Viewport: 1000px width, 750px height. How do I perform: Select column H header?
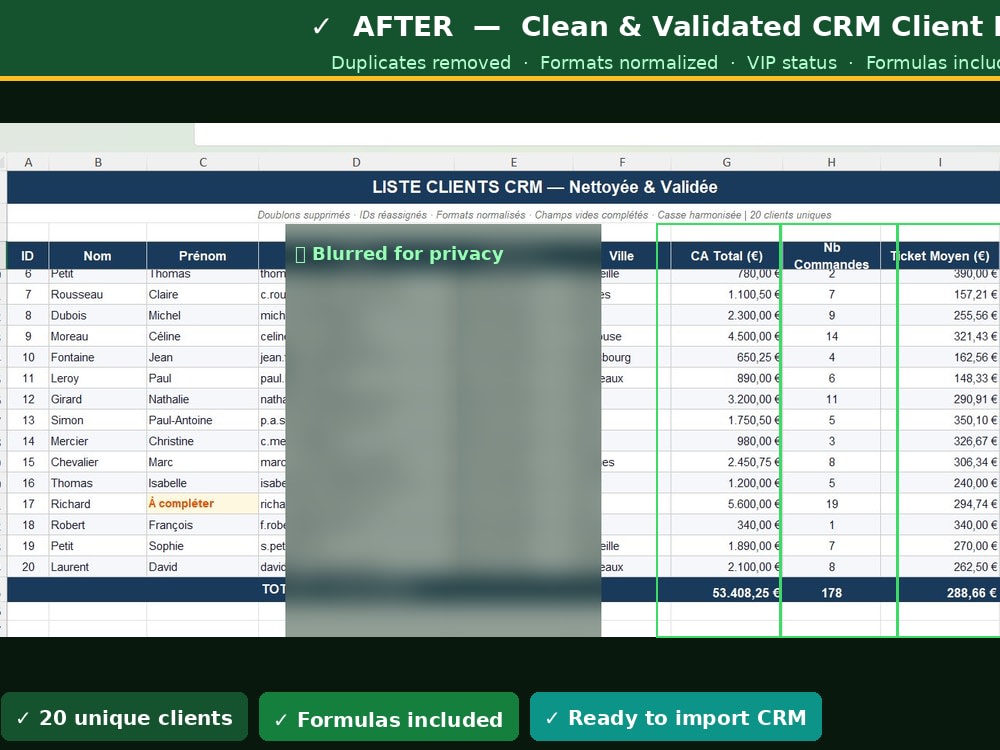click(831, 163)
